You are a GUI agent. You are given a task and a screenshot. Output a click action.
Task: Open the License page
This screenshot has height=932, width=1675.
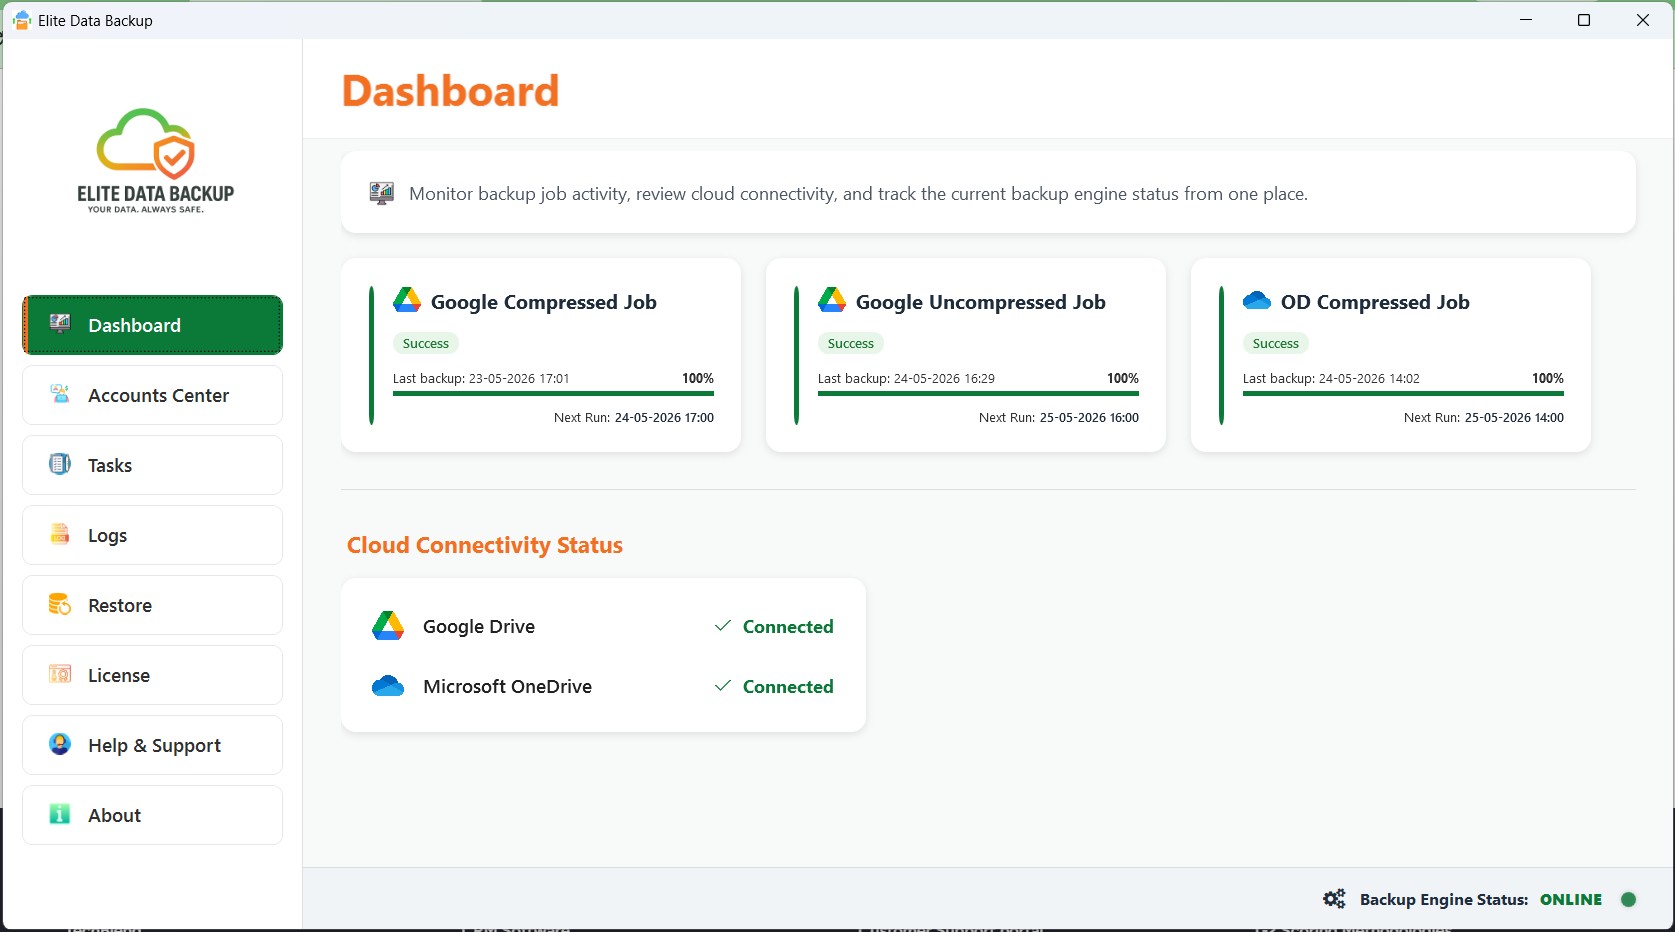tap(152, 675)
